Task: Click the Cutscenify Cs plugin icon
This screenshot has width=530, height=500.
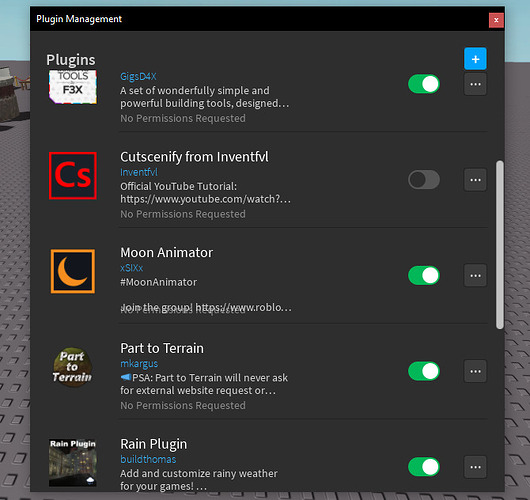Action: tap(73, 176)
